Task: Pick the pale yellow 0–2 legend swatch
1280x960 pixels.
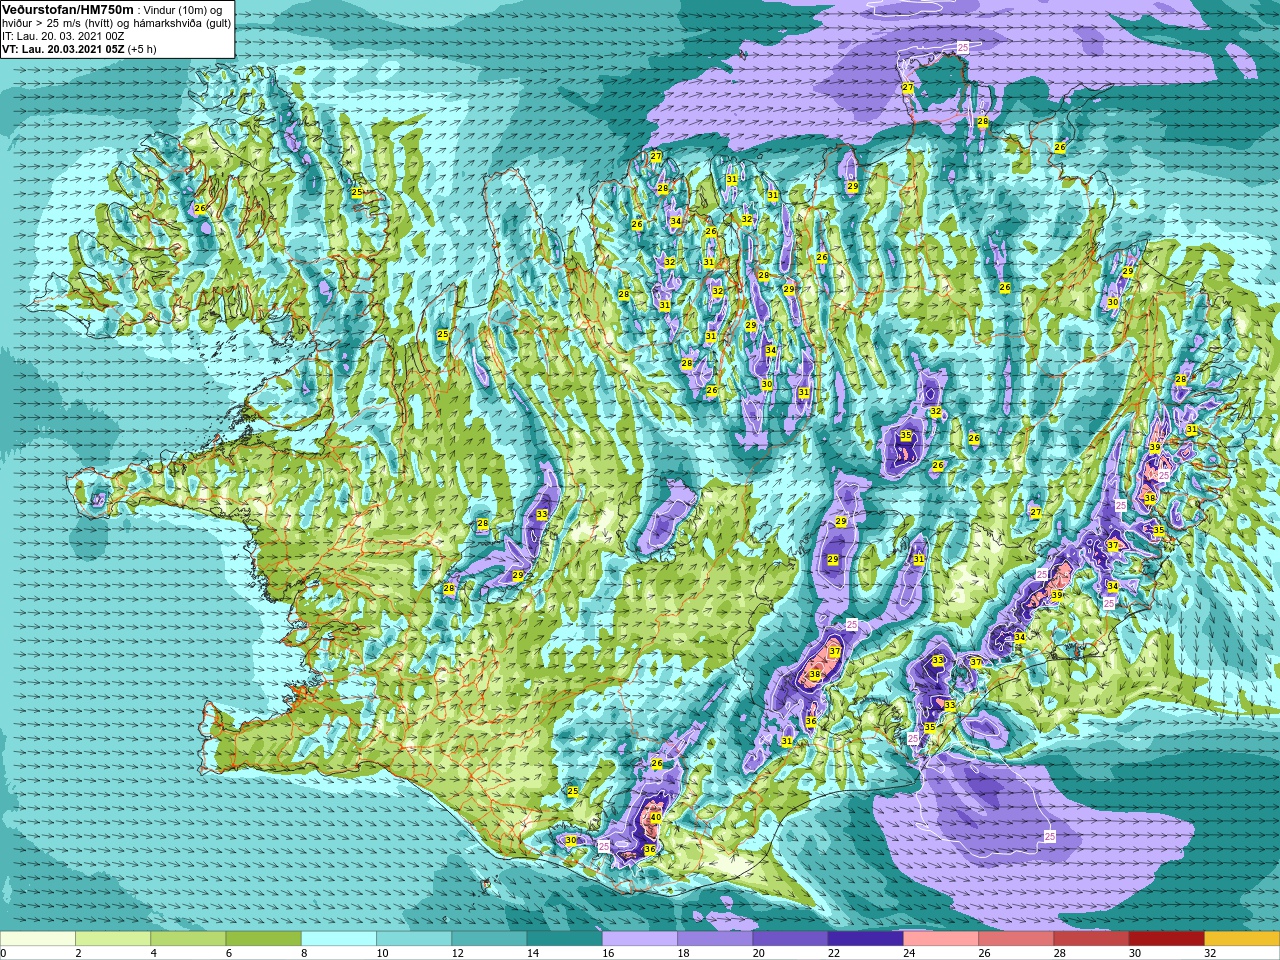Action: tap(38, 938)
